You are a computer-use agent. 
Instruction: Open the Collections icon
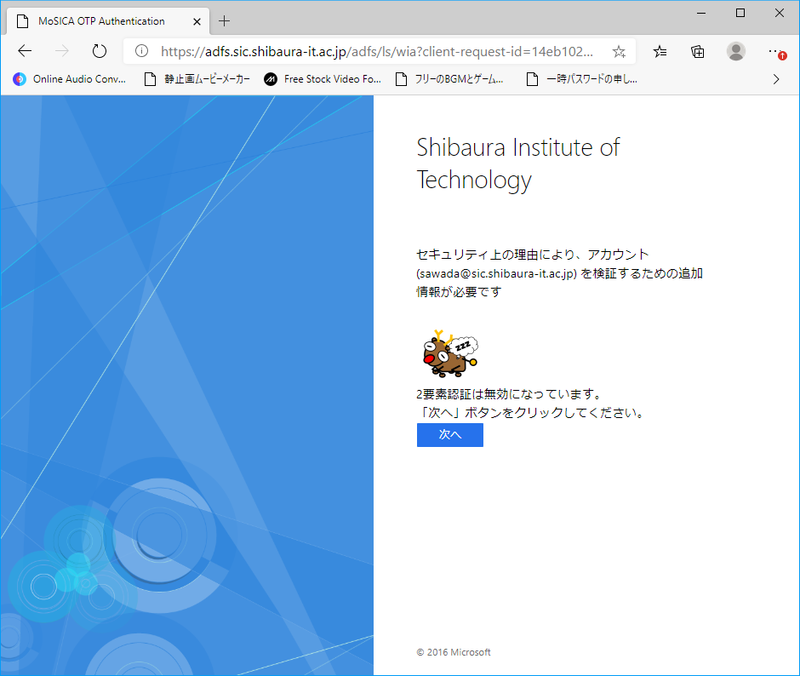click(698, 51)
